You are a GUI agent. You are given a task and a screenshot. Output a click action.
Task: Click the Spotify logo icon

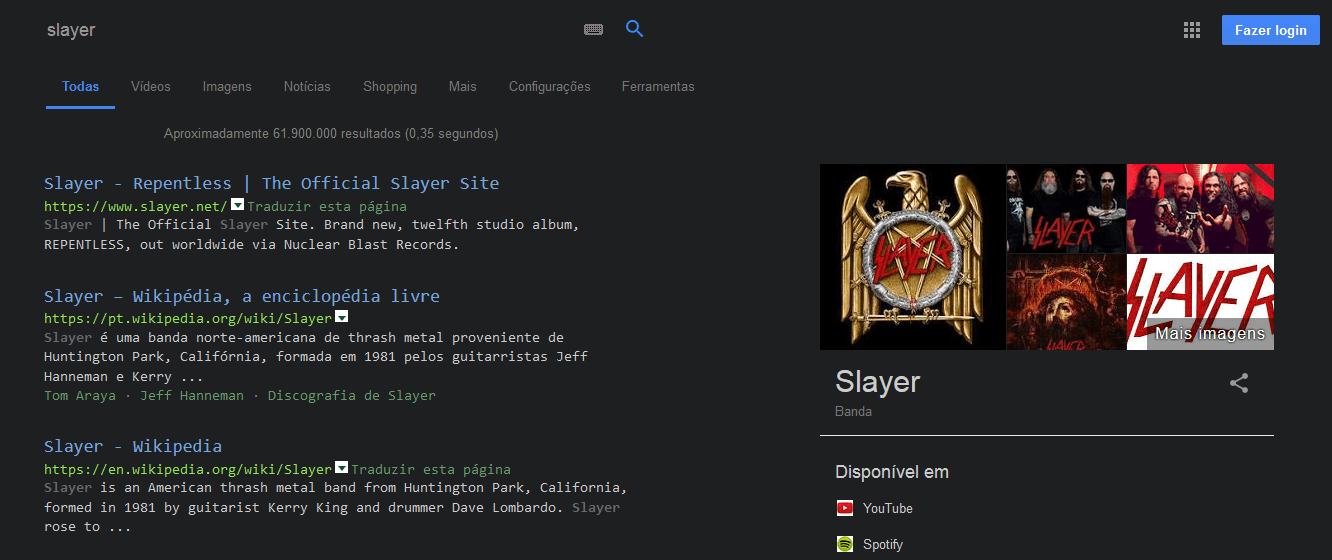pos(845,544)
